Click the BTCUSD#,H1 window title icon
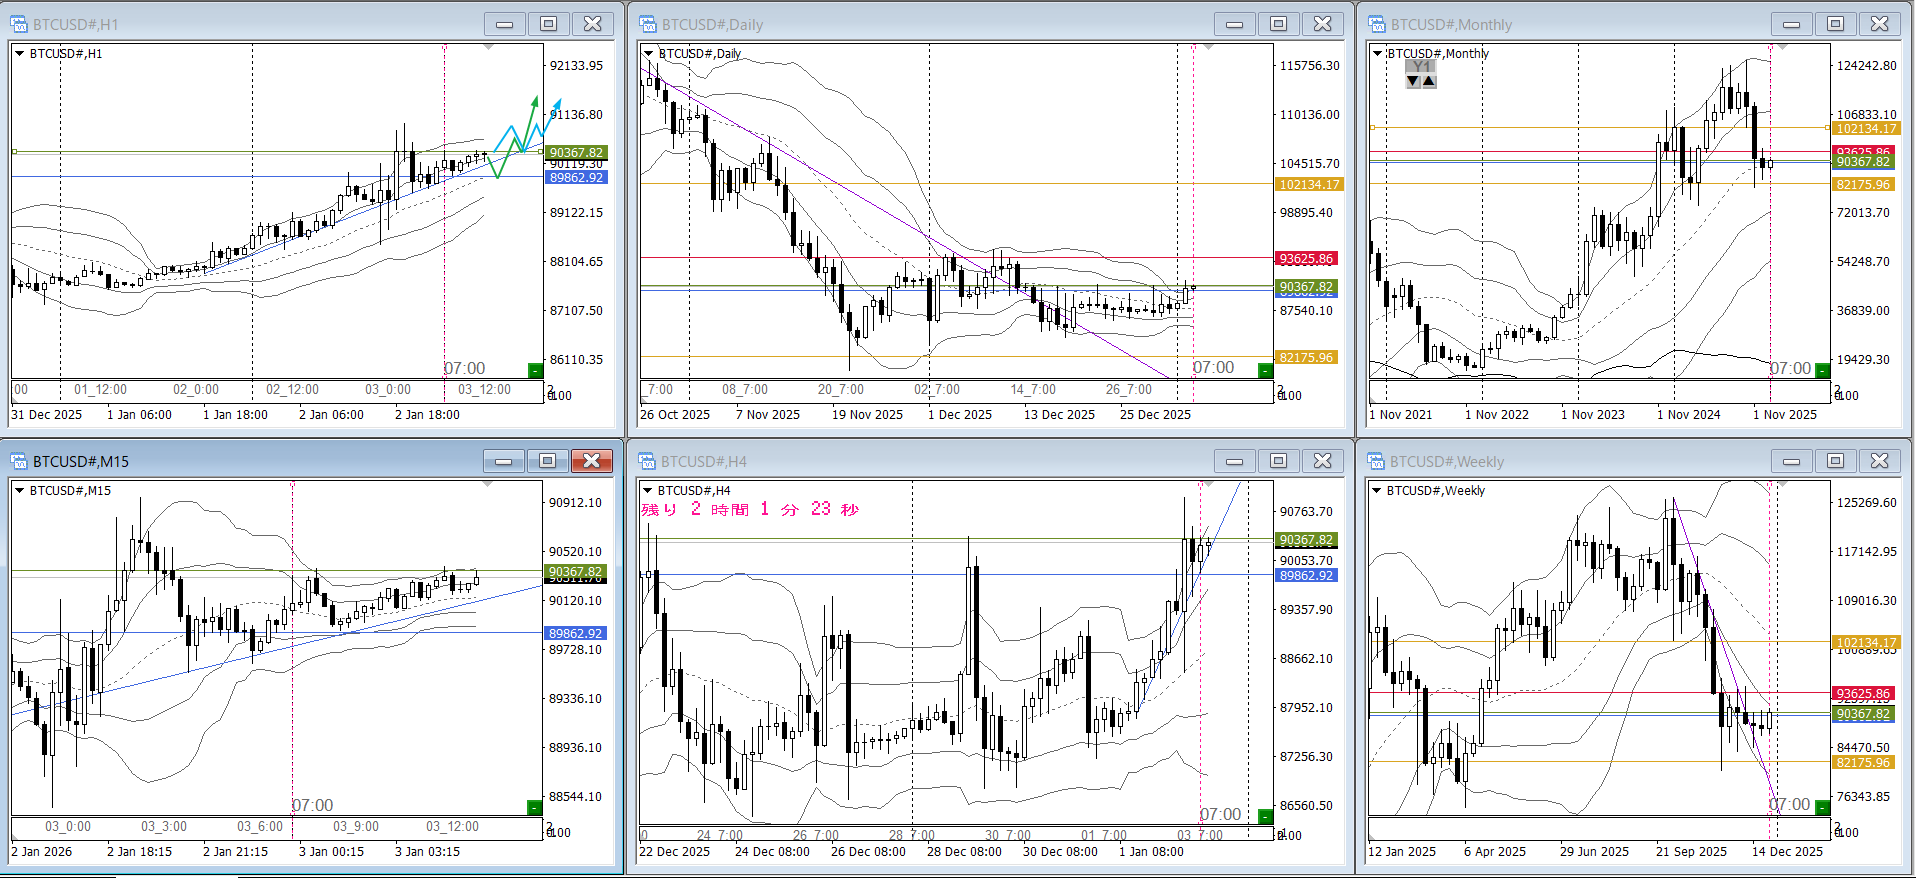Image resolution: width=1916 pixels, height=878 pixels. click(19, 24)
